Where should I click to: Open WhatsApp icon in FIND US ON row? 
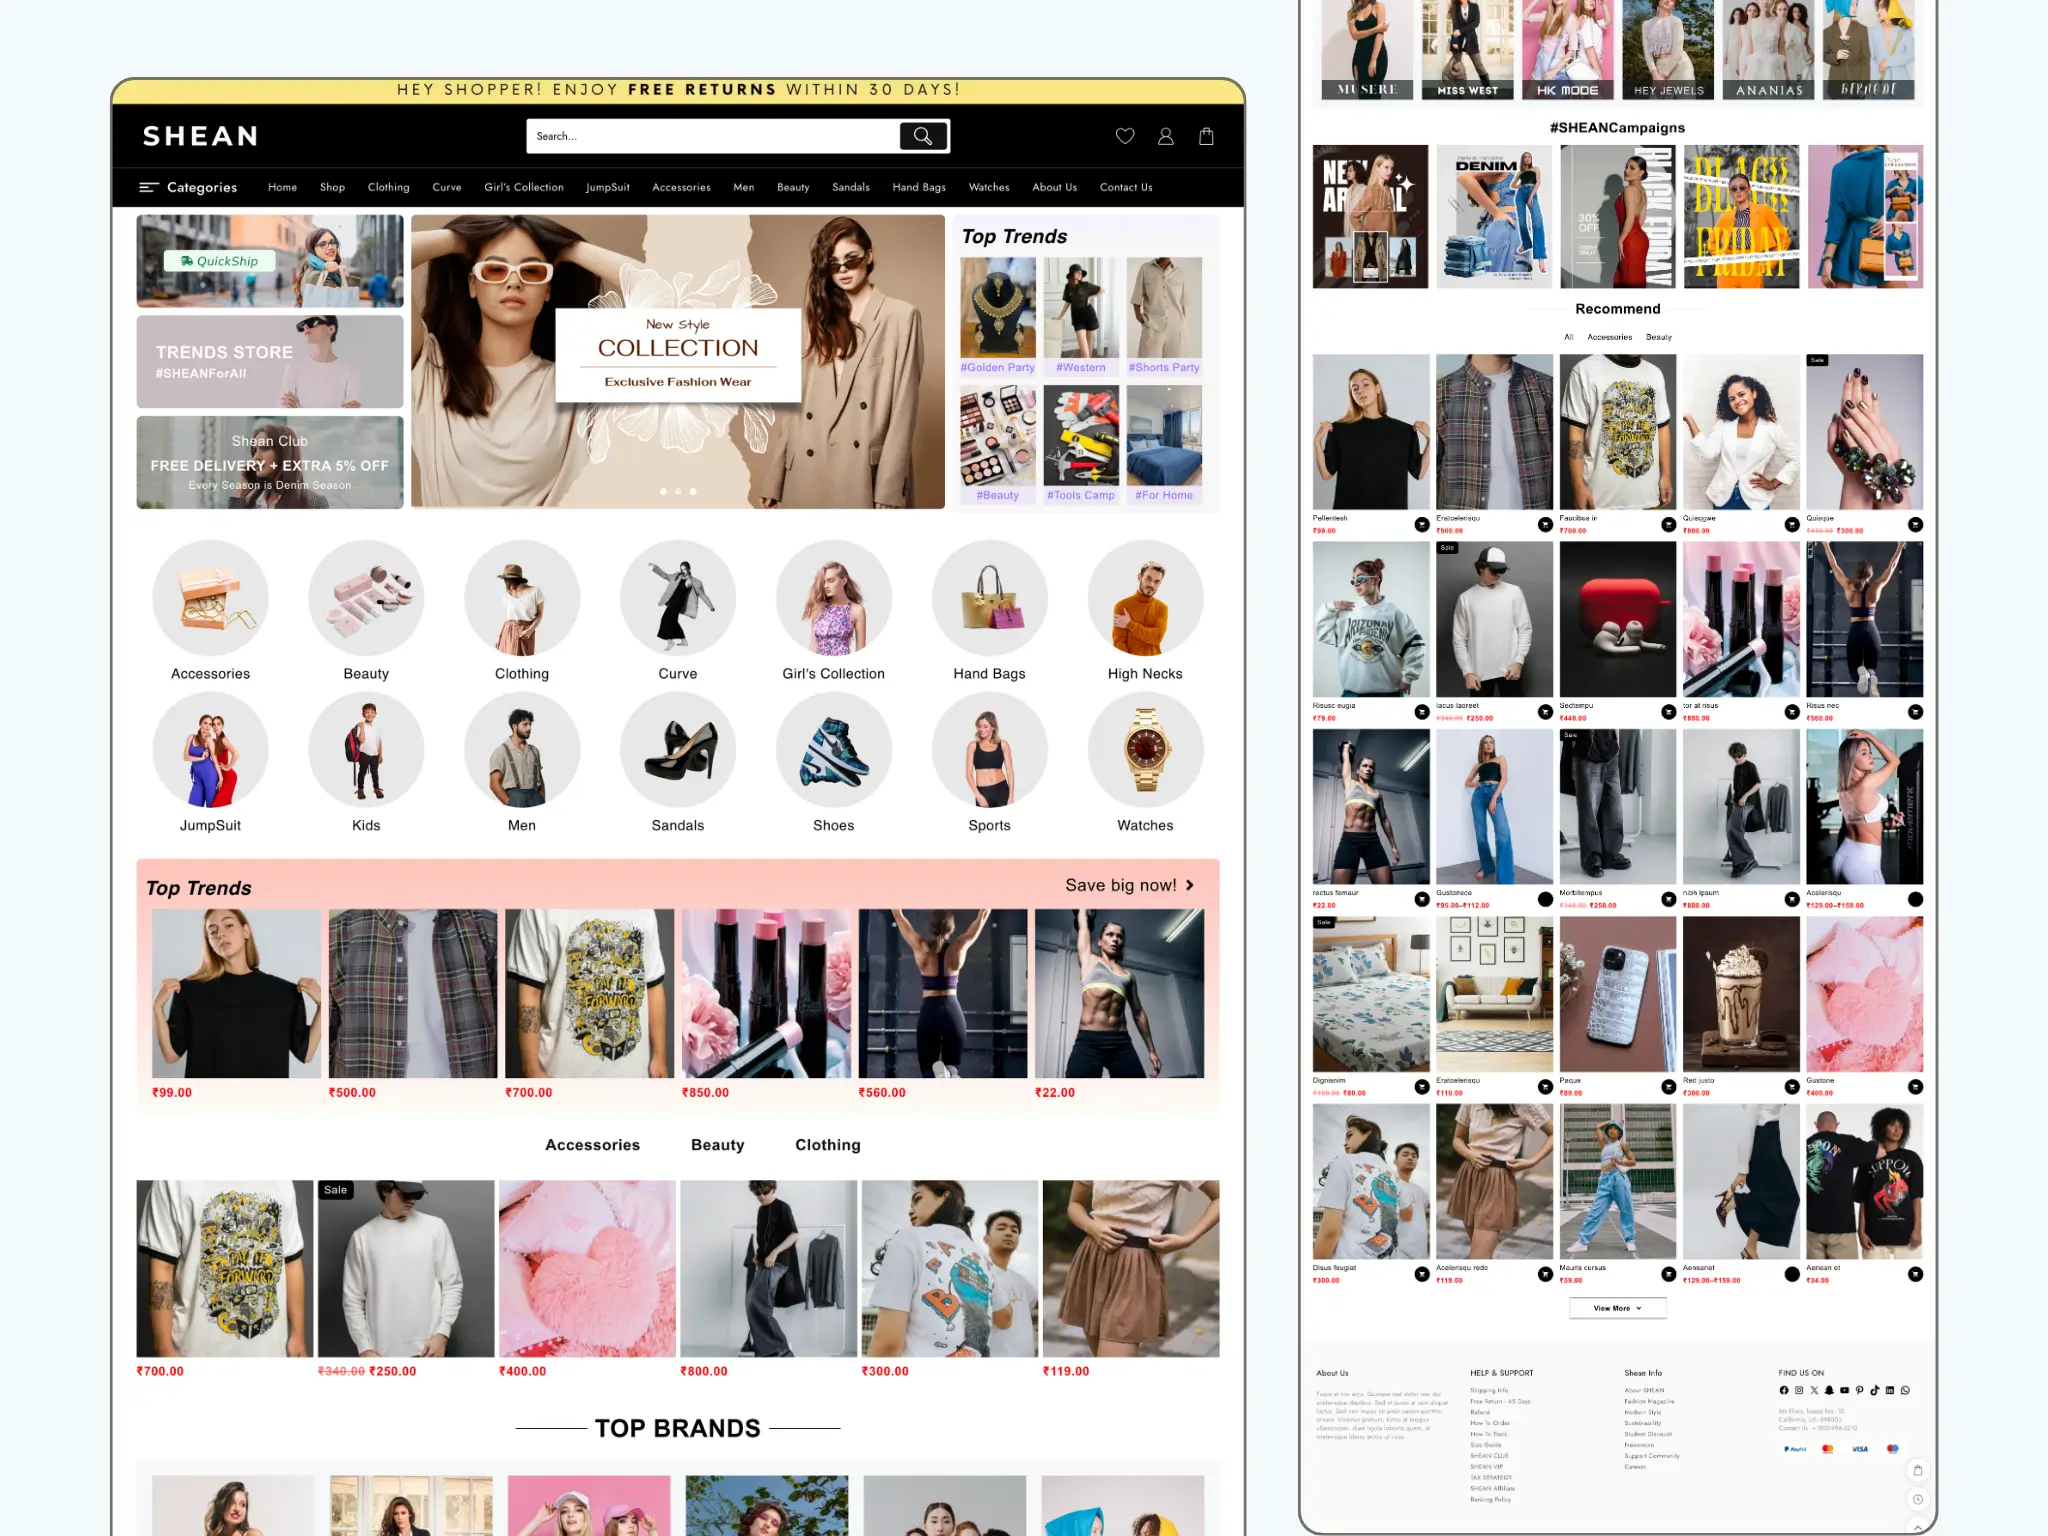click(x=1906, y=1391)
